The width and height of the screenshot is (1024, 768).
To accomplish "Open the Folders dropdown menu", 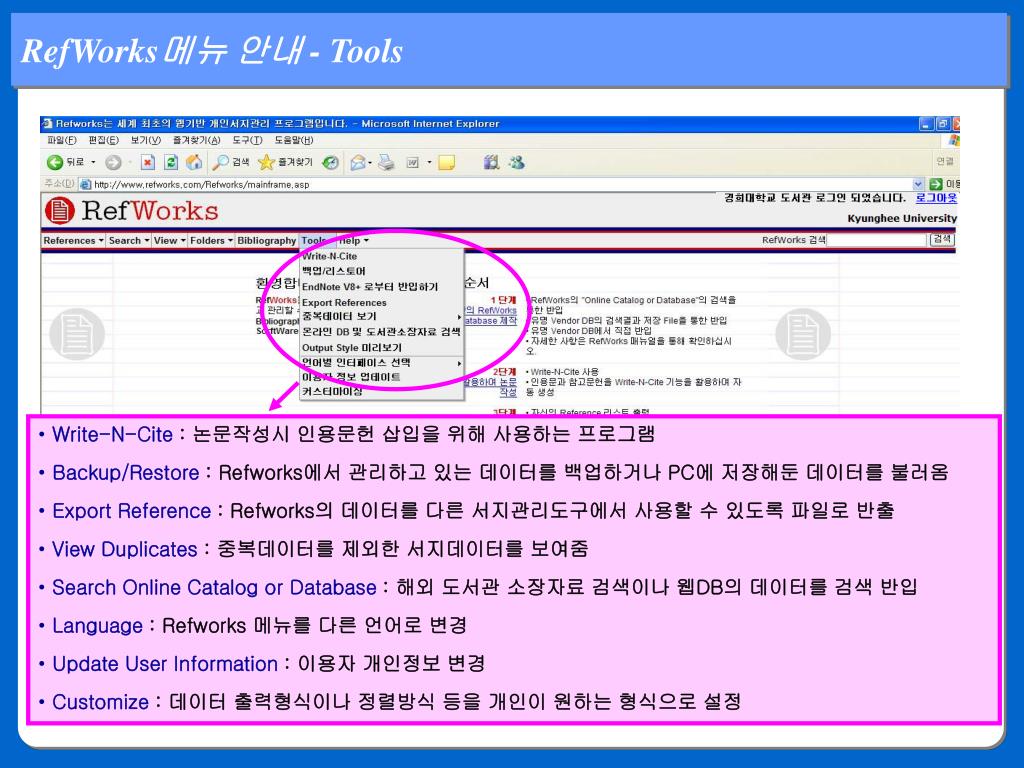I will click(x=211, y=240).
